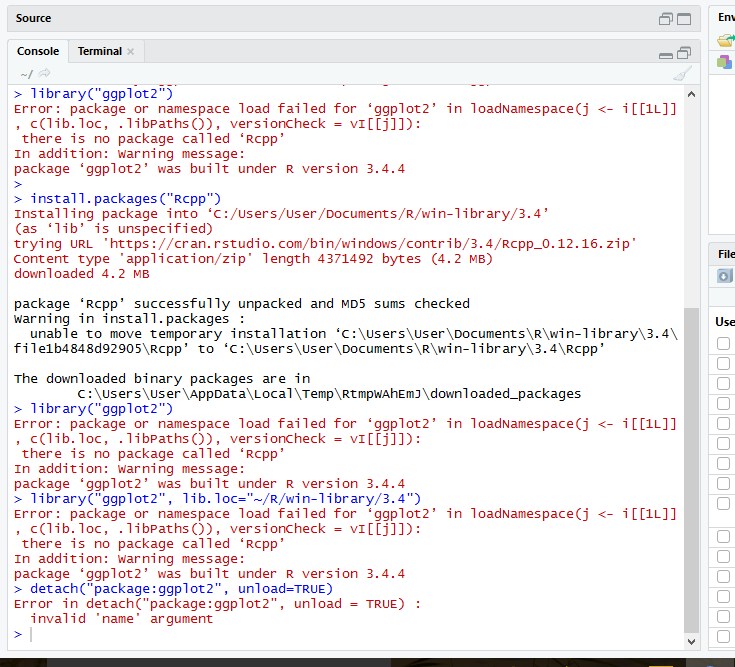Switch to the Console tab
The image size is (735, 667).
click(x=38, y=51)
